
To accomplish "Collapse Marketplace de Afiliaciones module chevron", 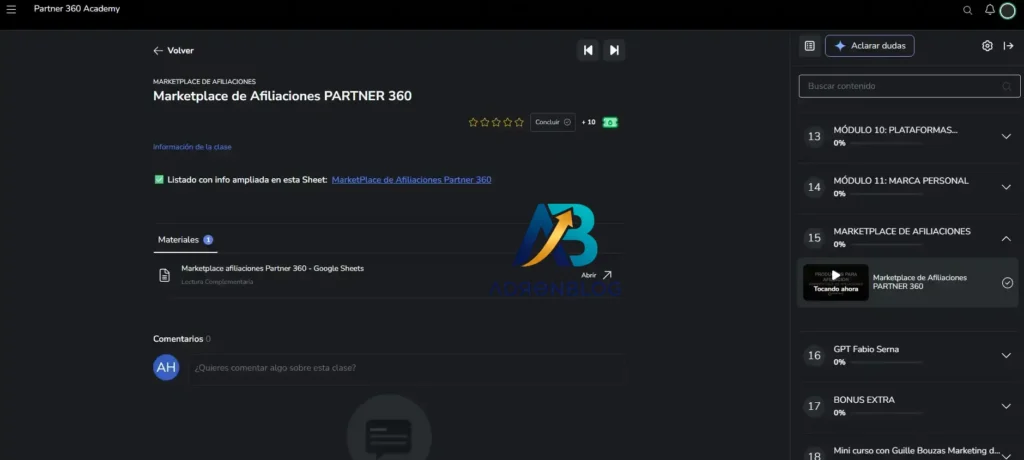I will tap(1006, 238).
